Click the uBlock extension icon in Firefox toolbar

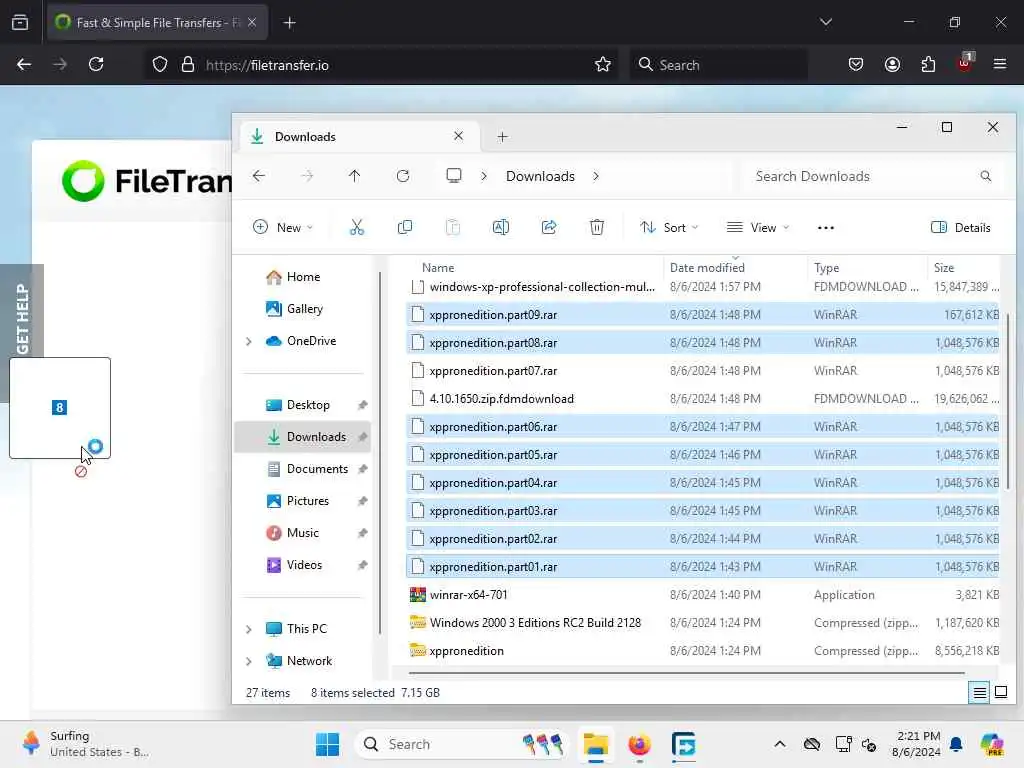[965, 63]
